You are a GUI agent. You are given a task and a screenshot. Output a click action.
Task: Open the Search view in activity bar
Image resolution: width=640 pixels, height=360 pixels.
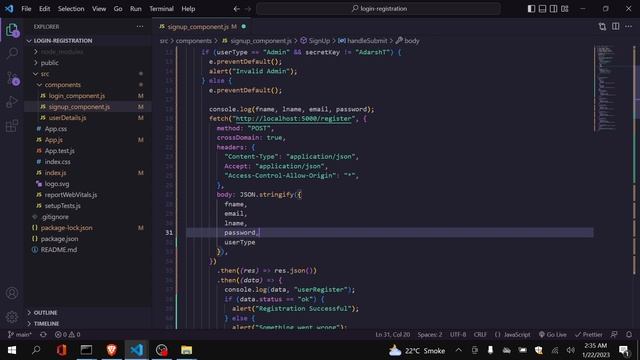coord(12,53)
